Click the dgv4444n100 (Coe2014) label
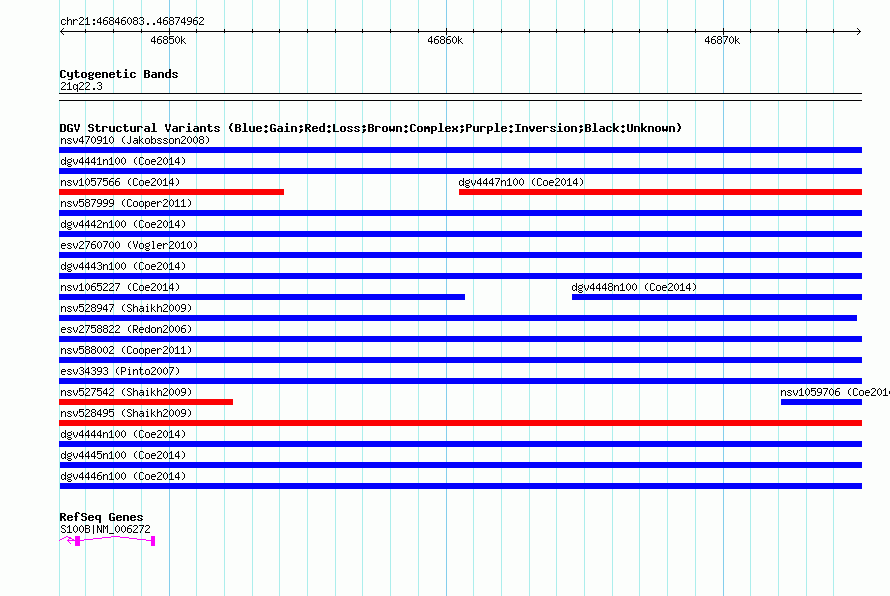Image resolution: width=890 pixels, height=596 pixels. pos(123,434)
